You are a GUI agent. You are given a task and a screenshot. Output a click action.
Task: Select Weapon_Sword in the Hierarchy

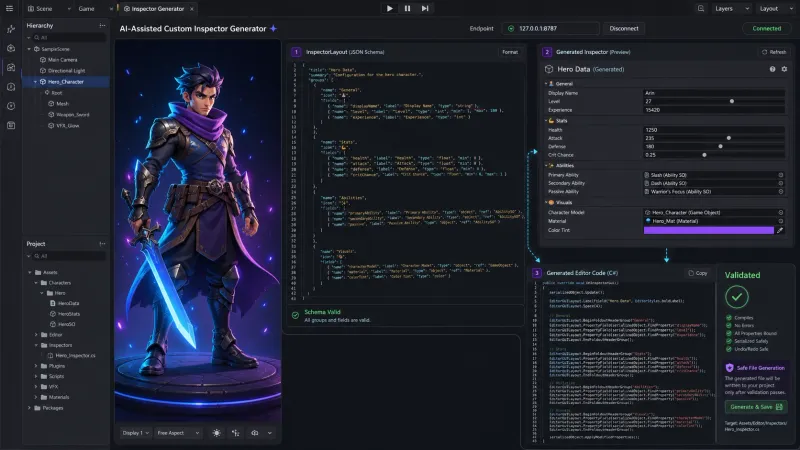click(x=72, y=115)
